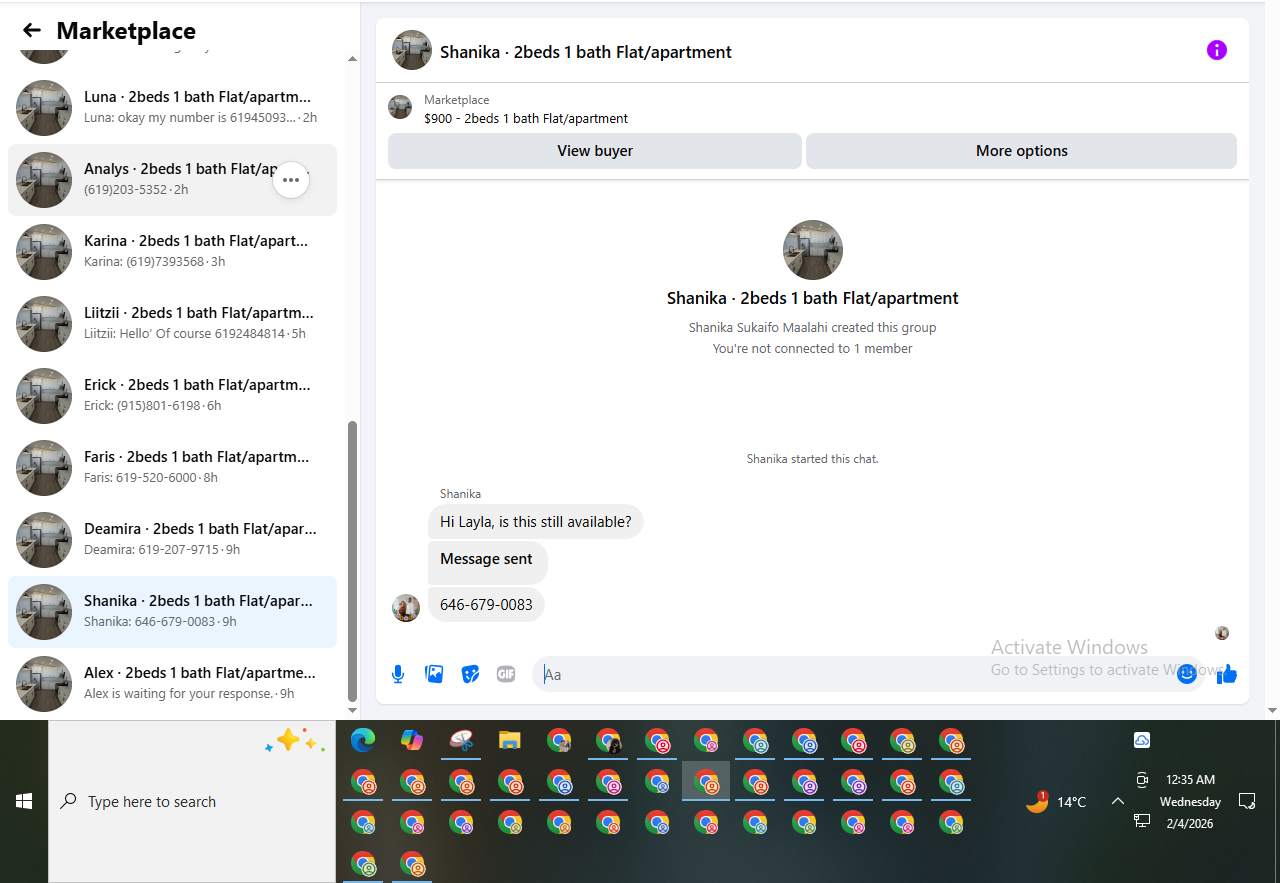Go back using the Marketplace arrow

pyautogui.click(x=32, y=31)
